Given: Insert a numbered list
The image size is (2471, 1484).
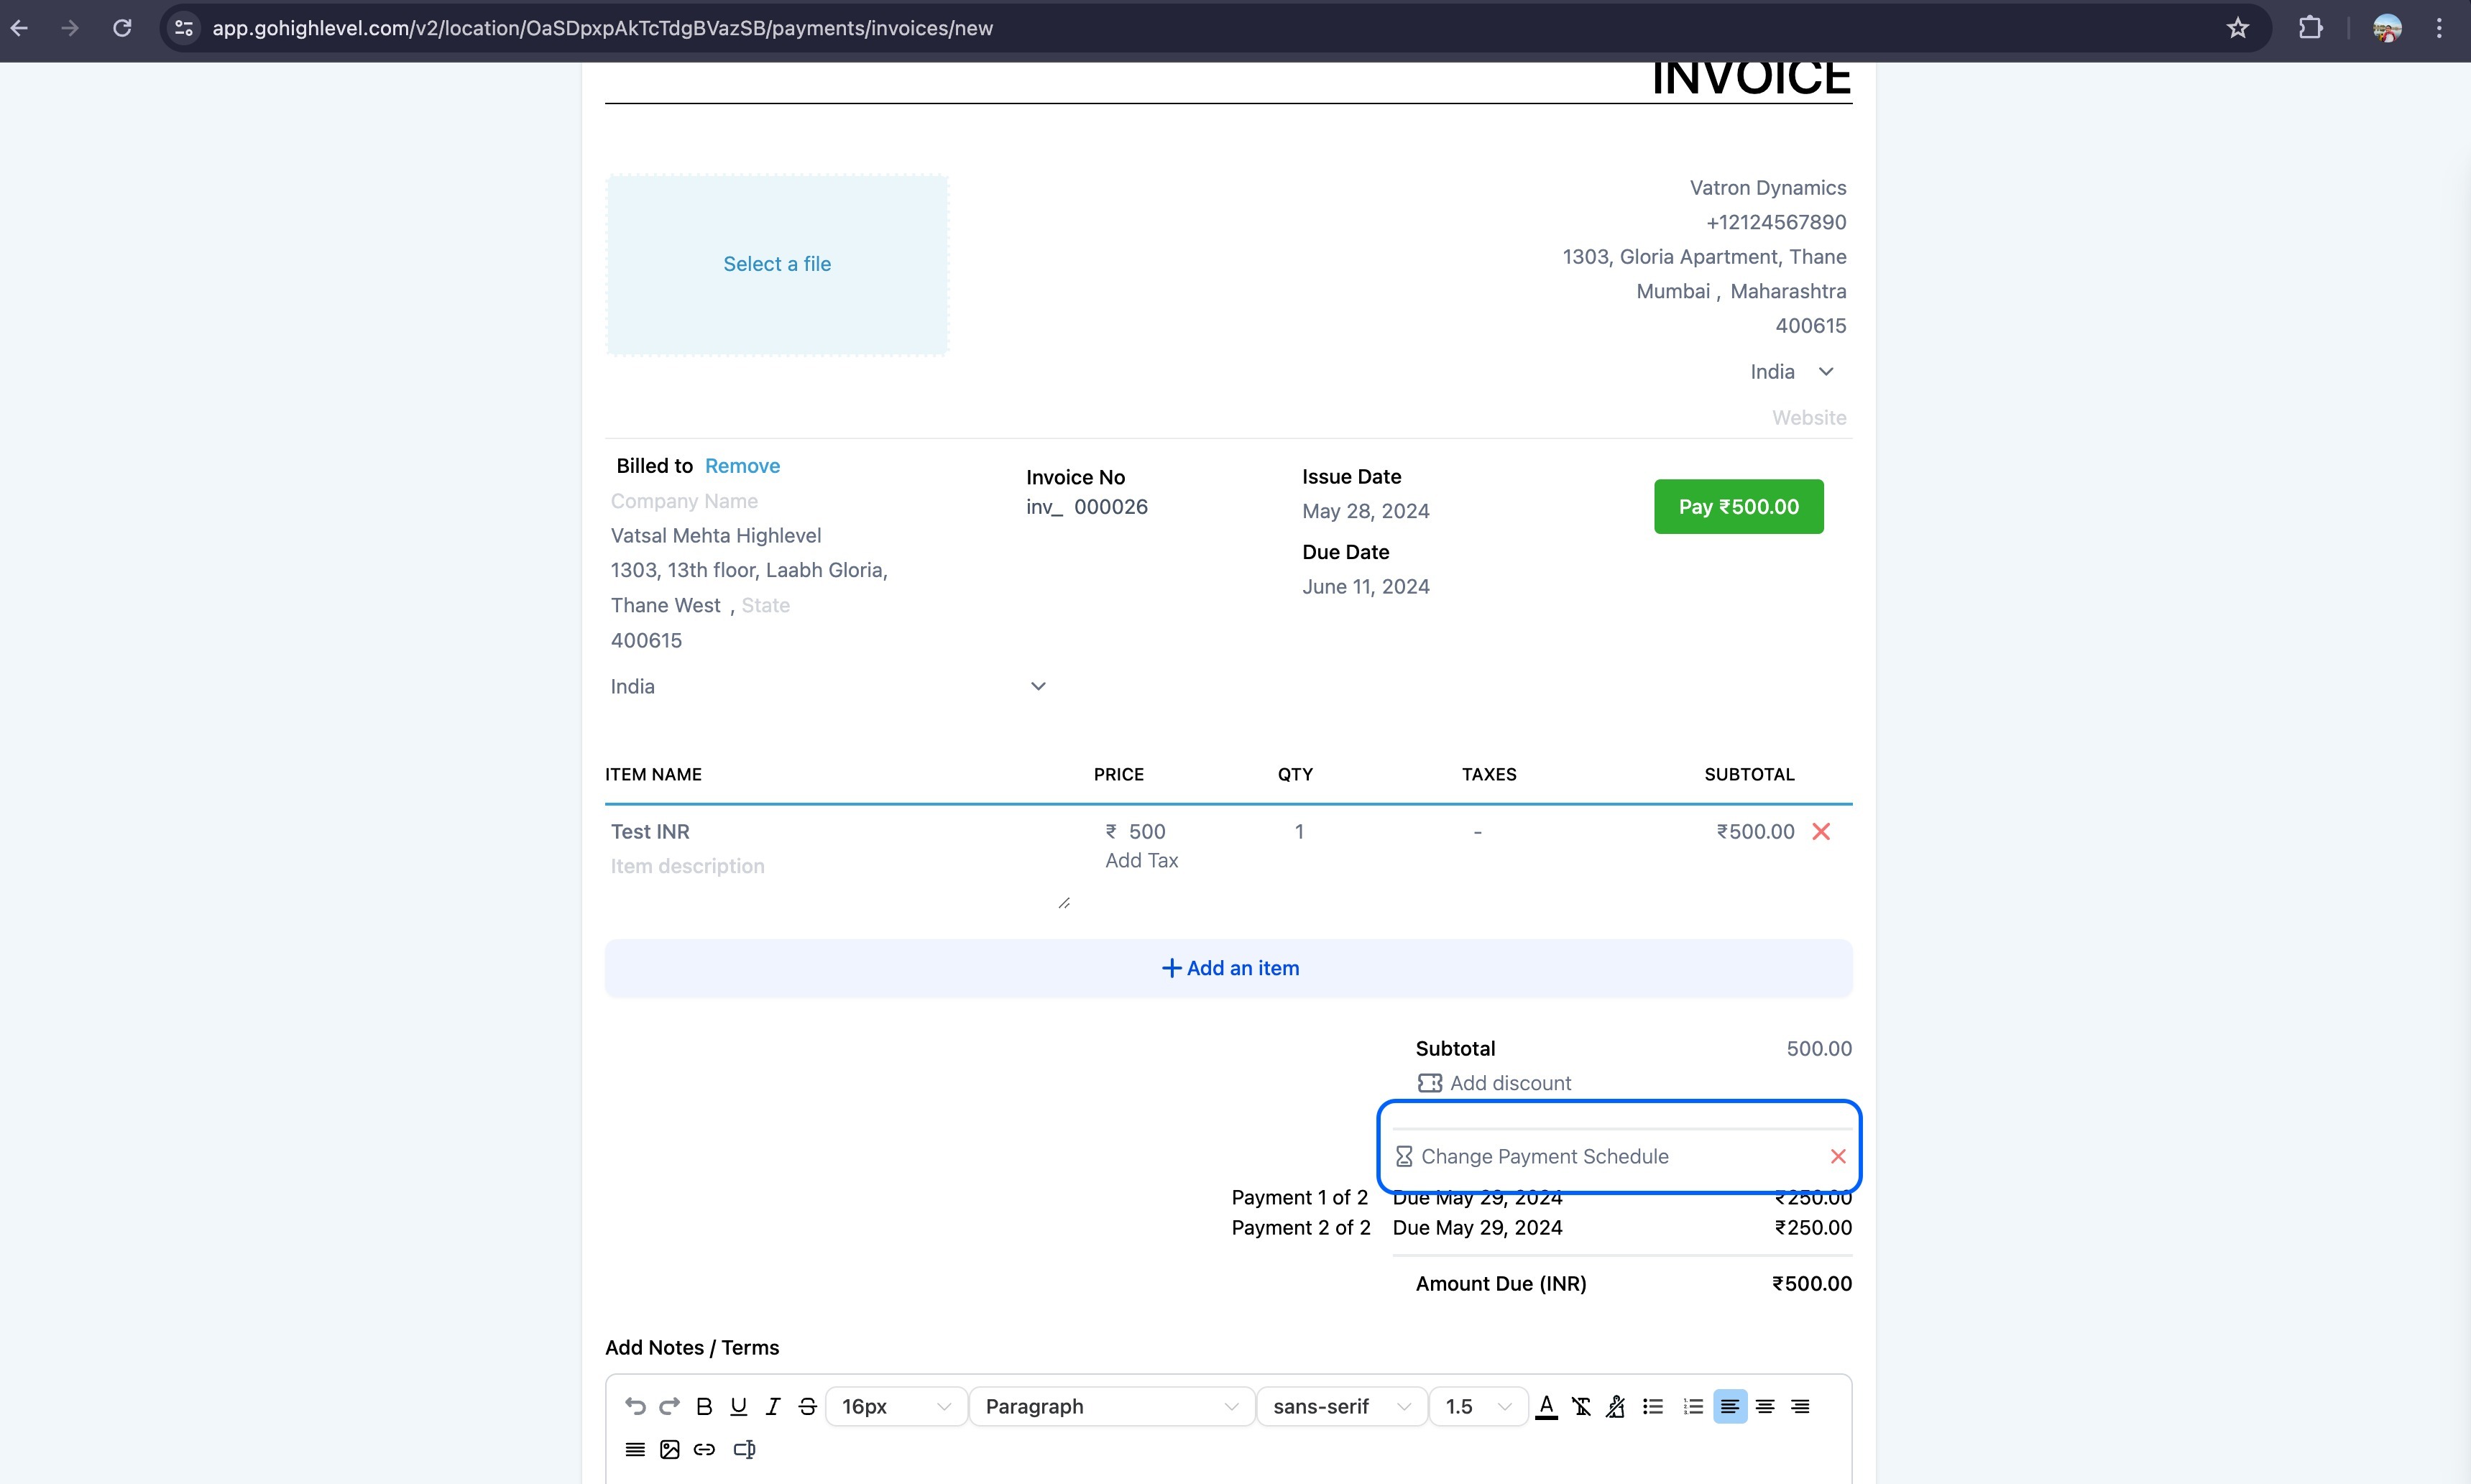Looking at the screenshot, I should [x=1692, y=1406].
